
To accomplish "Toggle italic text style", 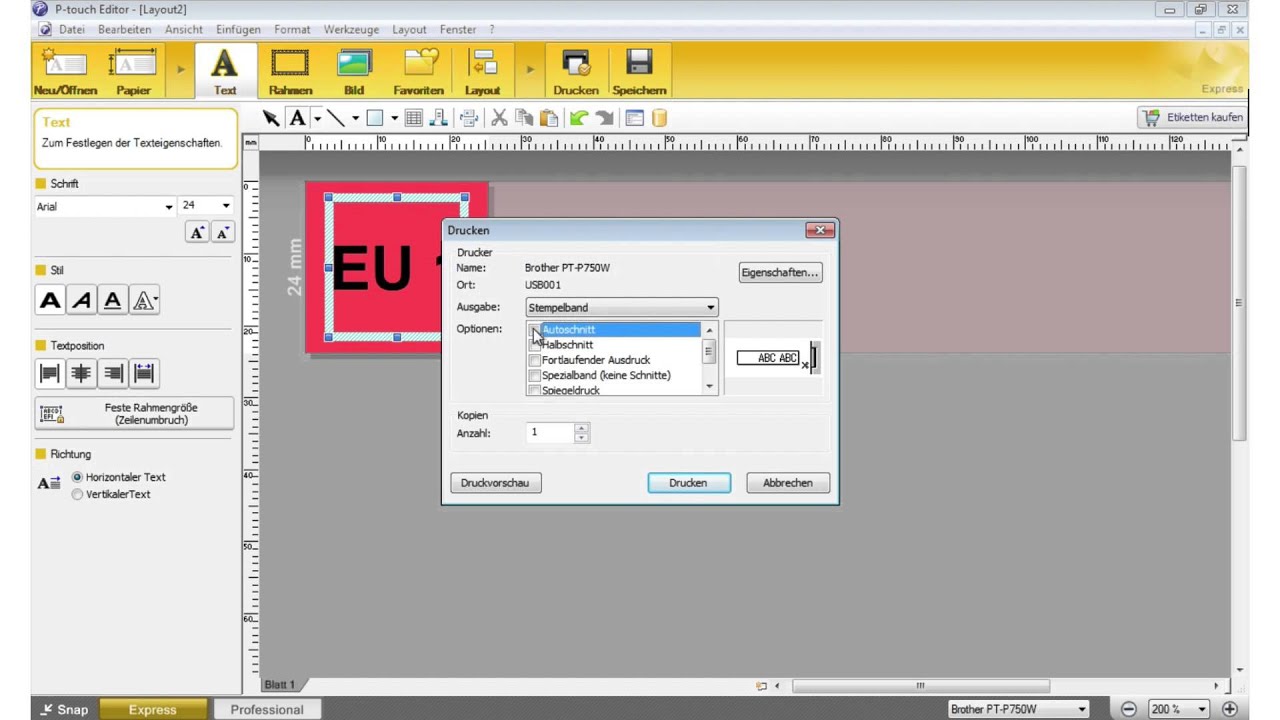I will (x=82, y=300).
